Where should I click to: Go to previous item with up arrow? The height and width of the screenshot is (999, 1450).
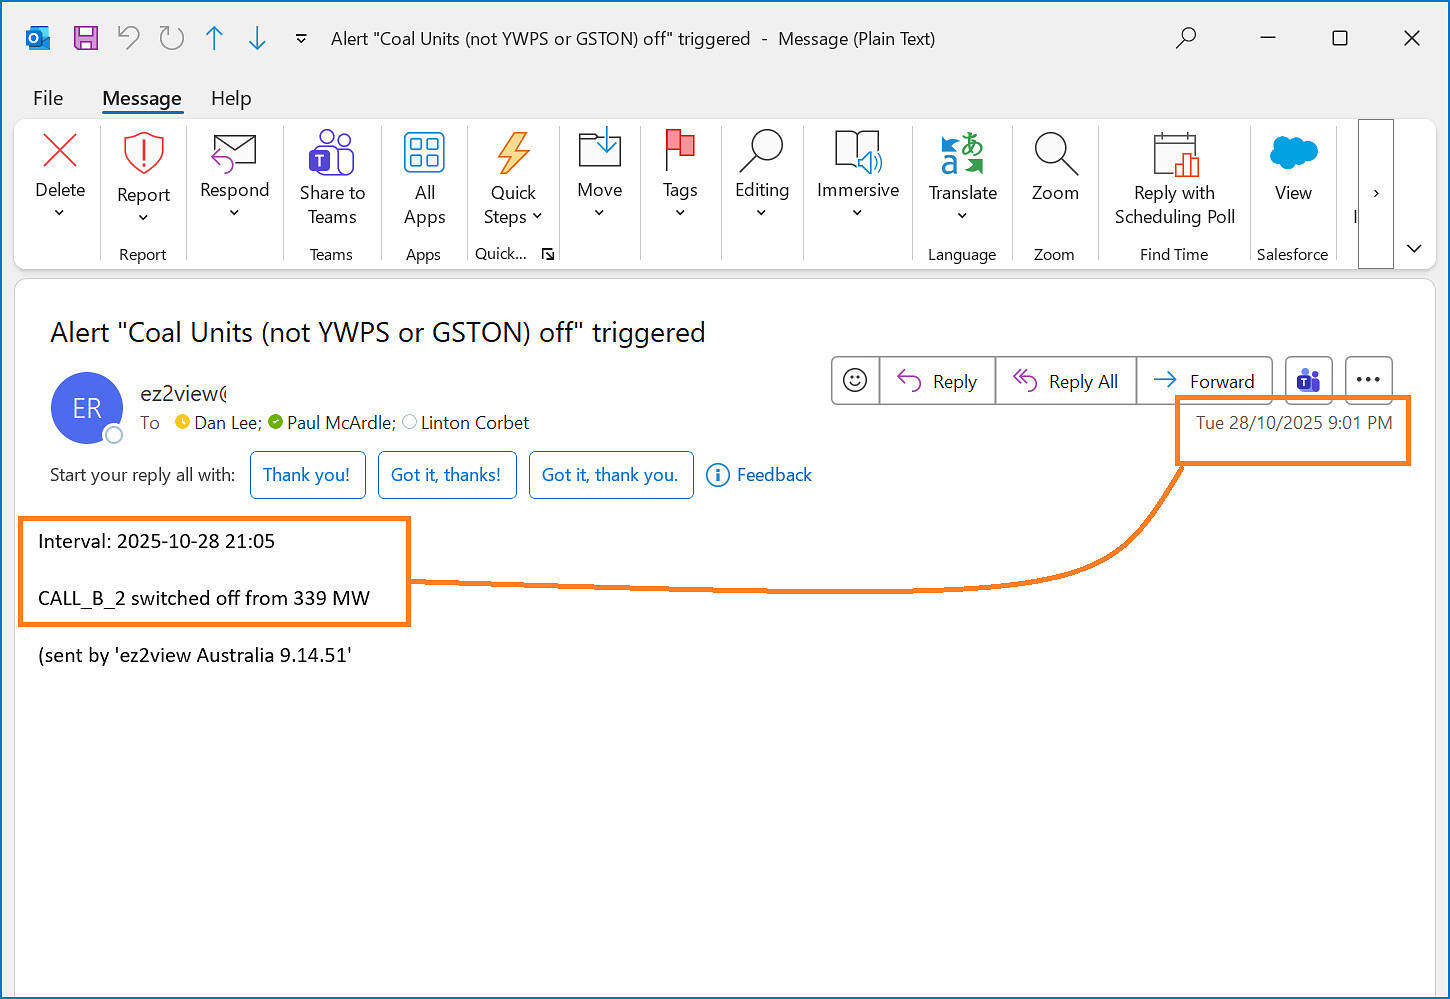(x=214, y=38)
